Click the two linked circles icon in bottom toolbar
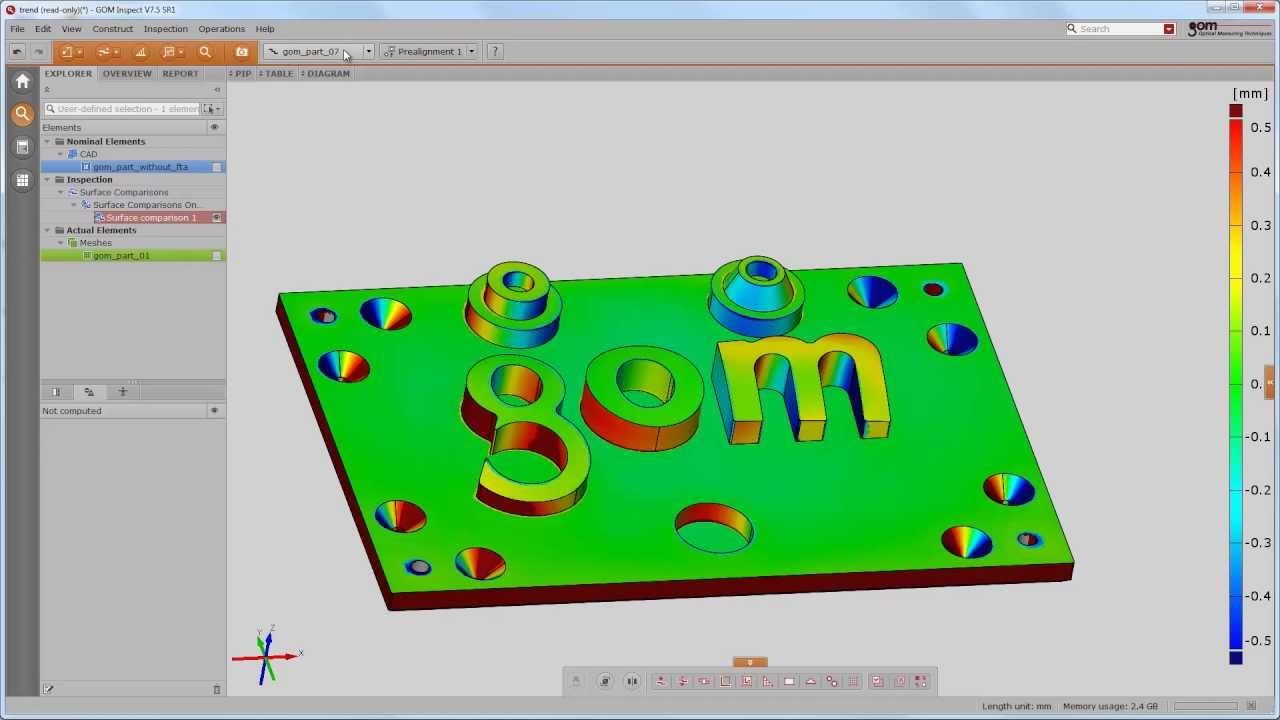This screenshot has width=1280, height=720. point(832,682)
